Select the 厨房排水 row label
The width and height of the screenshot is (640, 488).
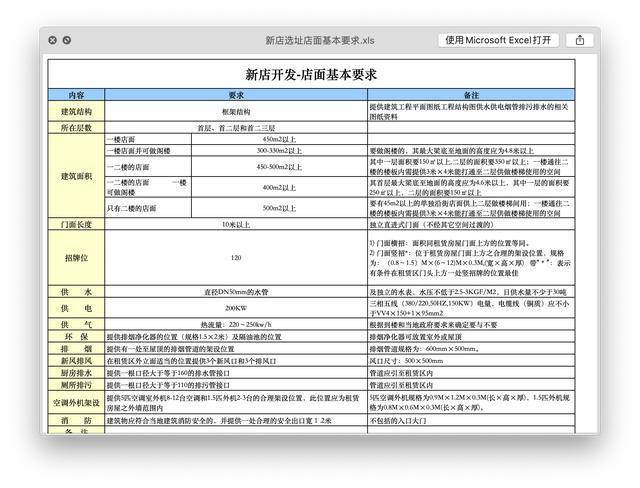[77, 372]
